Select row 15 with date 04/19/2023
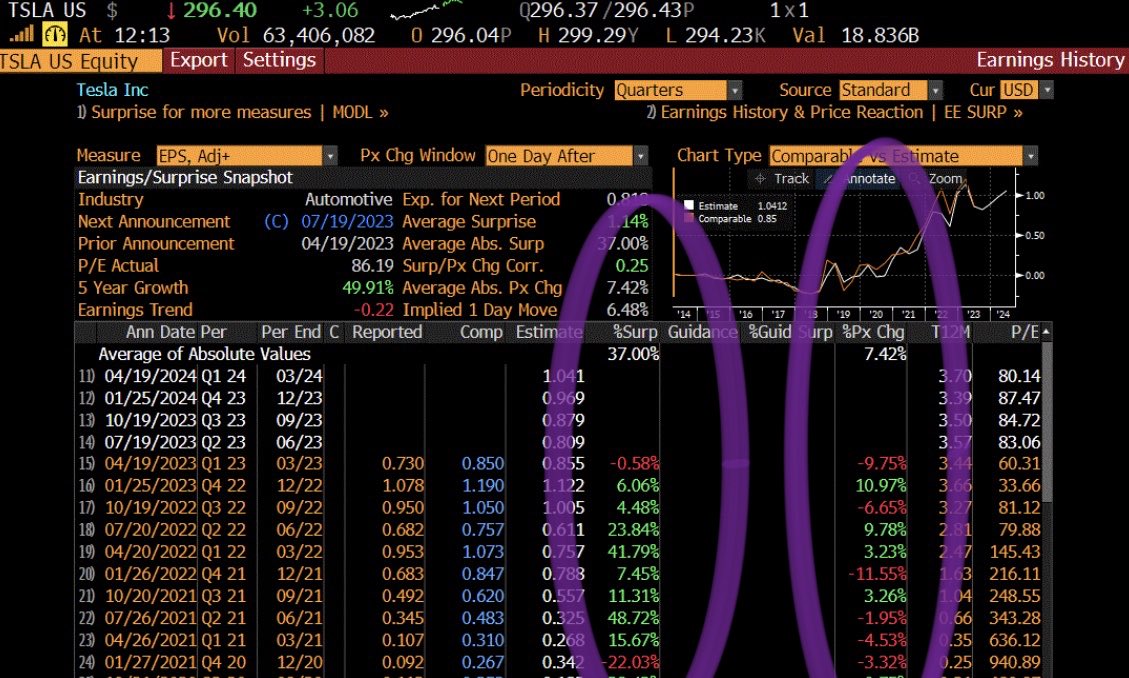This screenshot has height=678, width=1129. 560,464
